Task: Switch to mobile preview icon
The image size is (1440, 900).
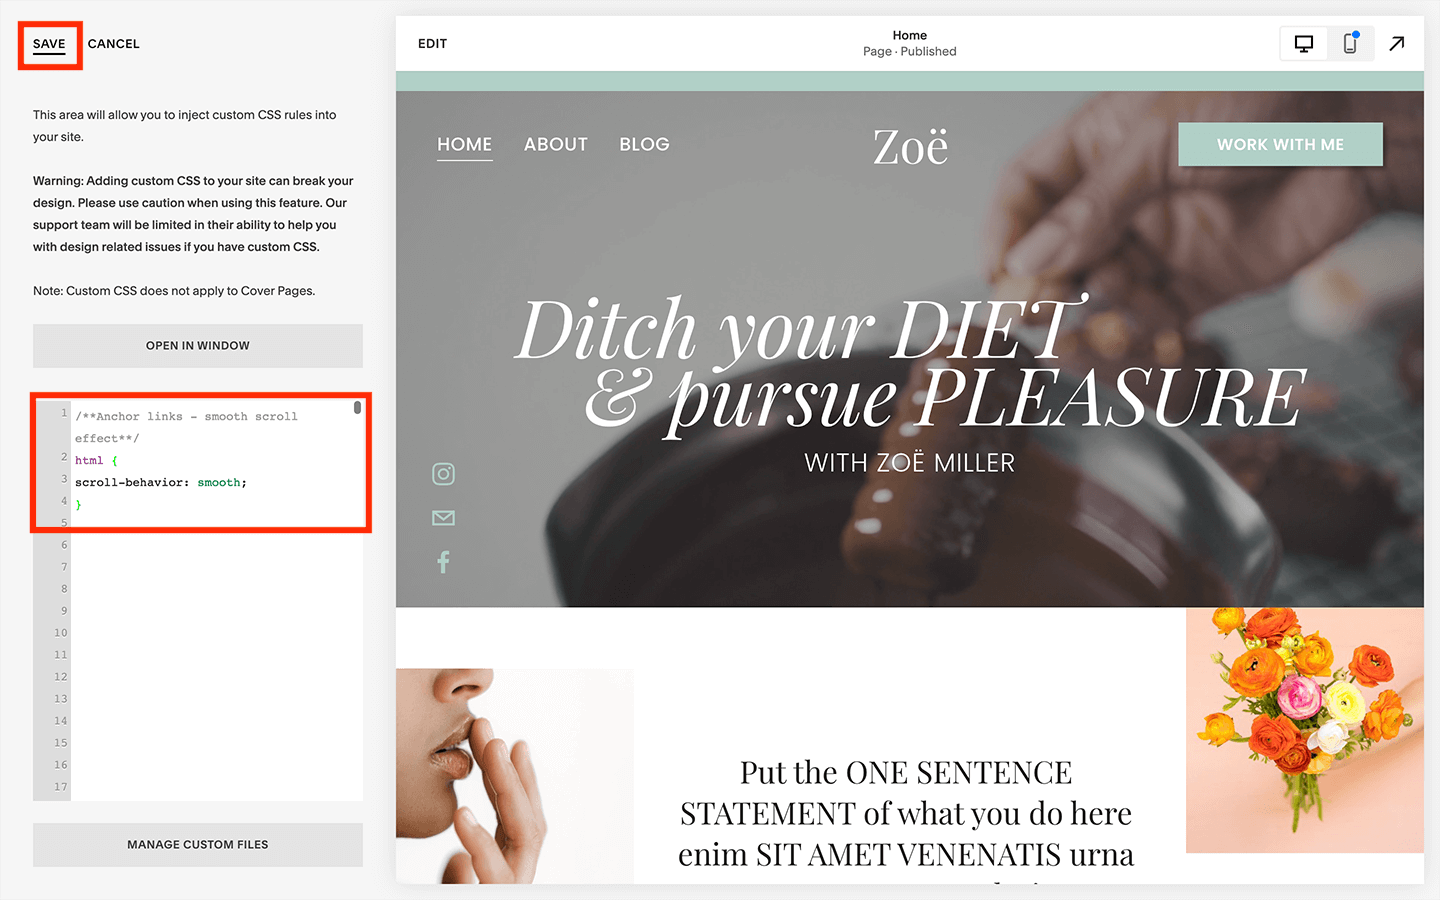Action: point(1350,44)
